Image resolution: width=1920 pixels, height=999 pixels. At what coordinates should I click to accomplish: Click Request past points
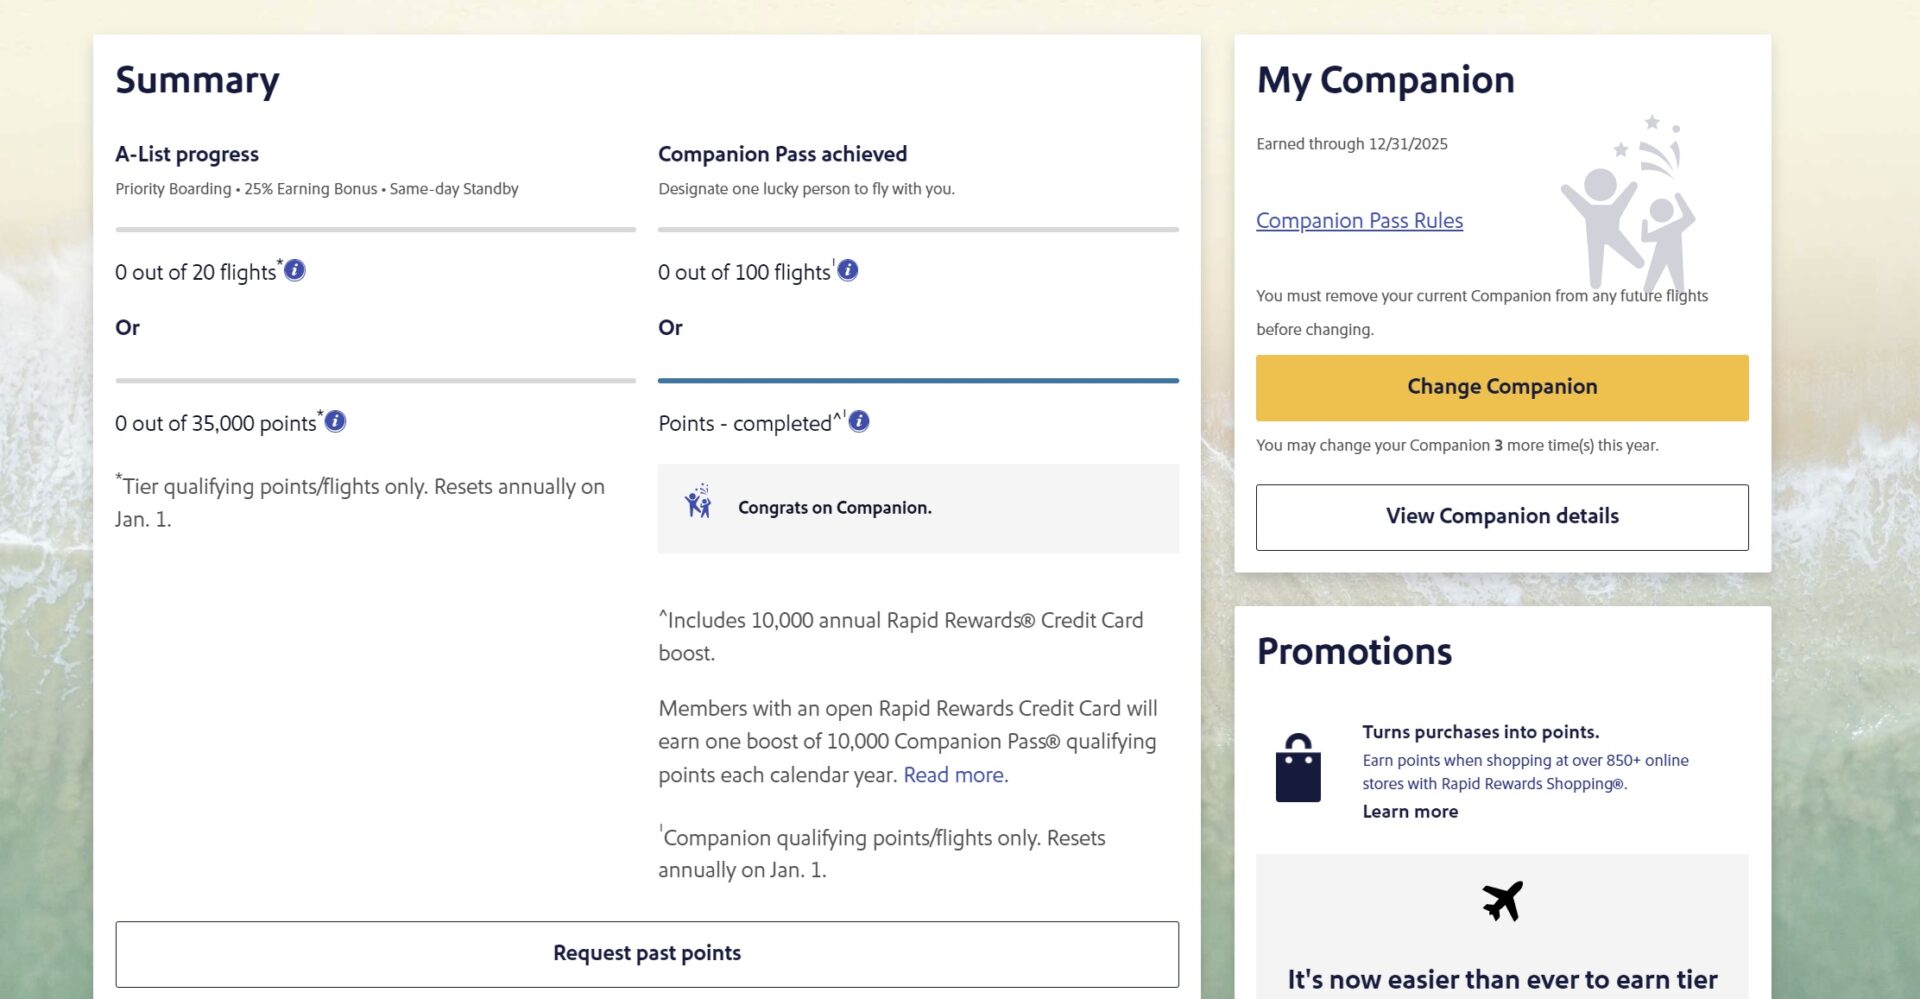[646, 952]
